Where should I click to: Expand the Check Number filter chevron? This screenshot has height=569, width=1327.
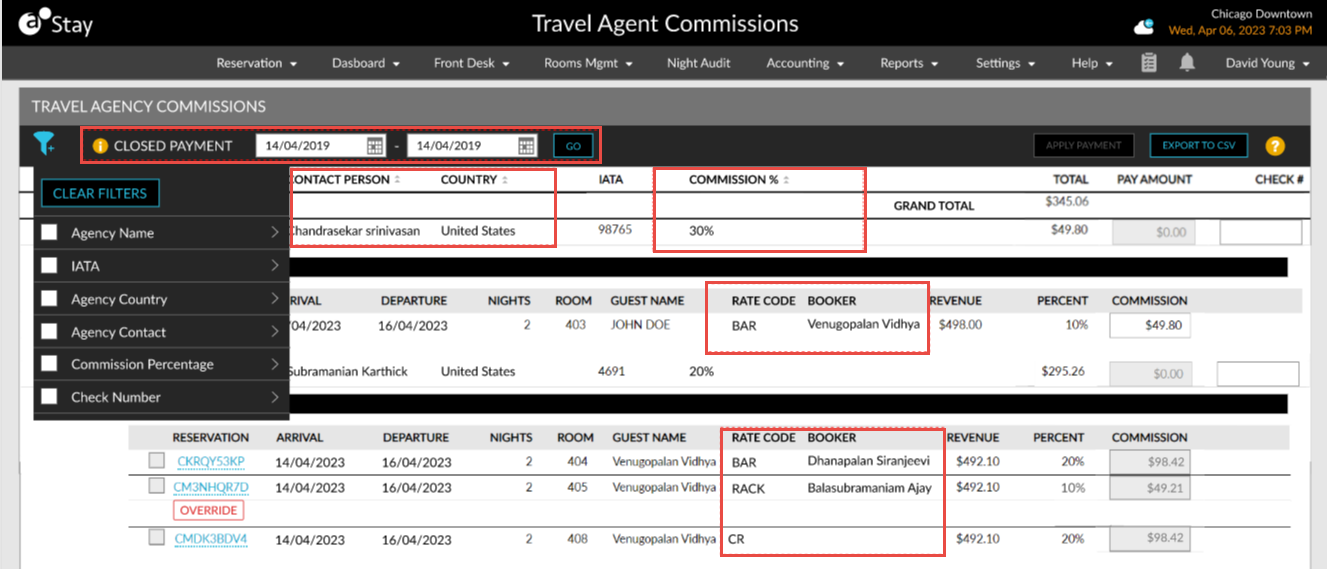pyautogui.click(x=275, y=397)
